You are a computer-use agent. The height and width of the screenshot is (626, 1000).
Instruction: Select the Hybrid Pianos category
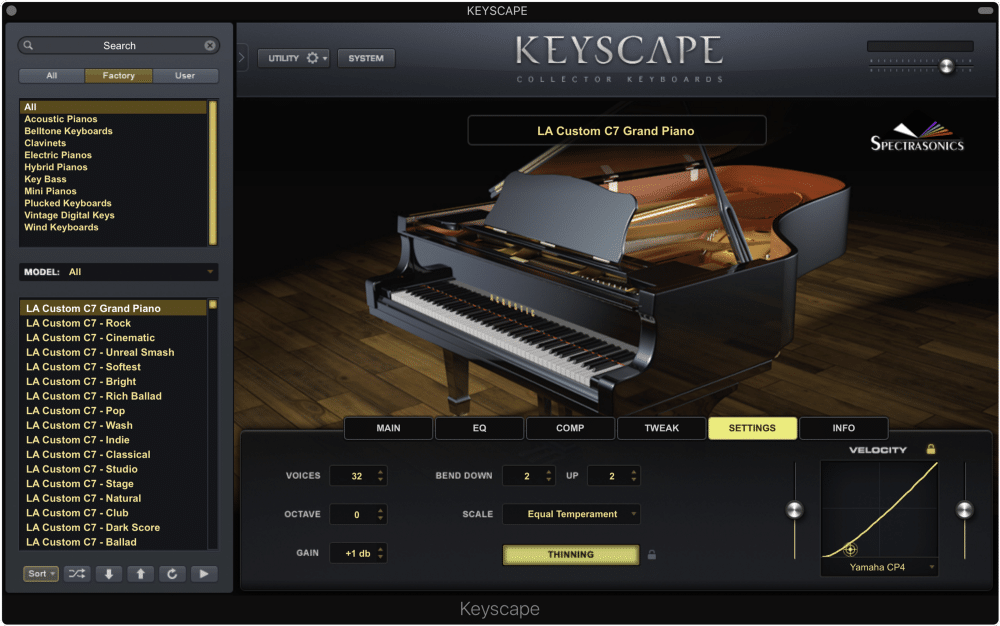pos(55,167)
